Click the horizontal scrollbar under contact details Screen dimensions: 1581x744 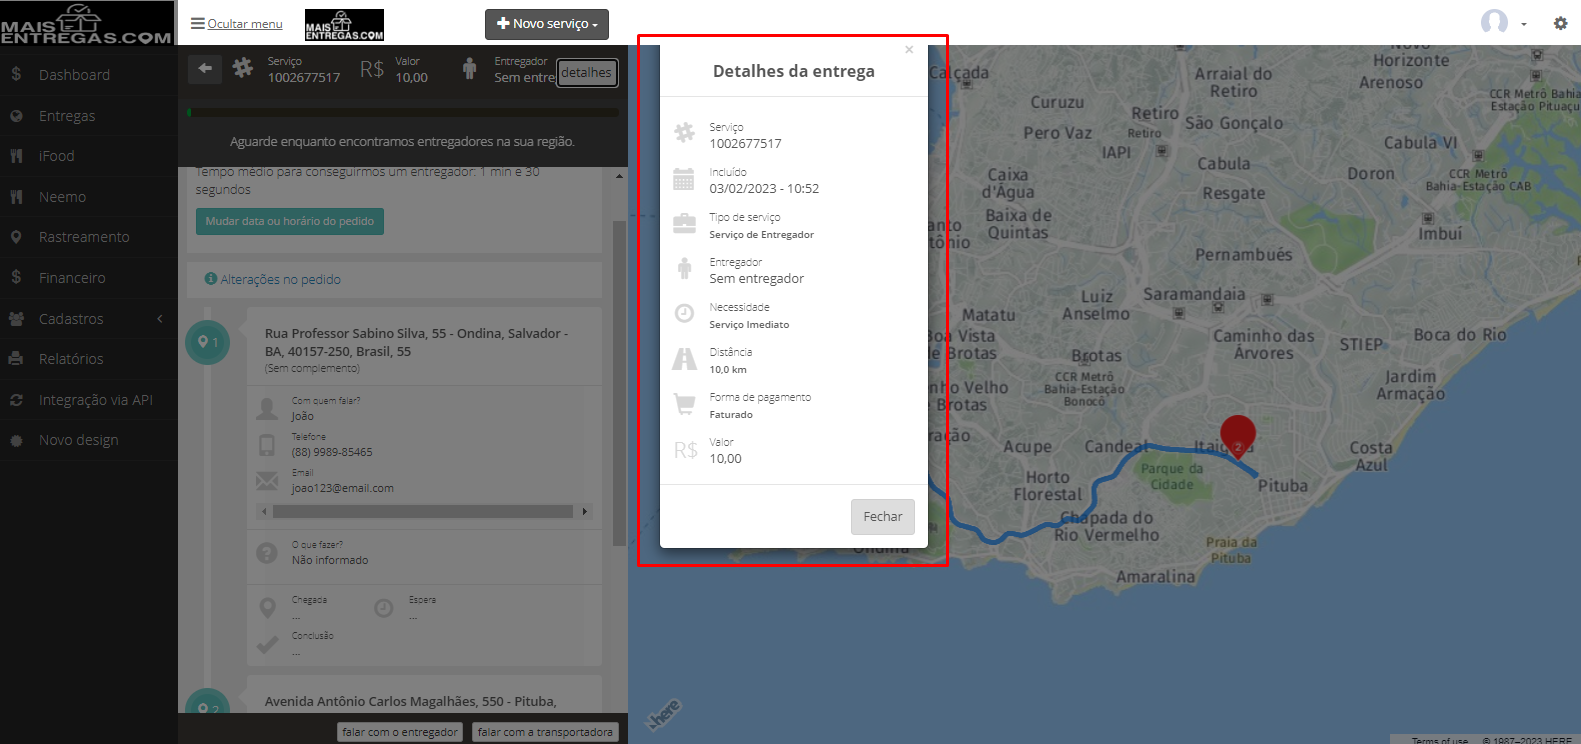pyautogui.click(x=423, y=511)
